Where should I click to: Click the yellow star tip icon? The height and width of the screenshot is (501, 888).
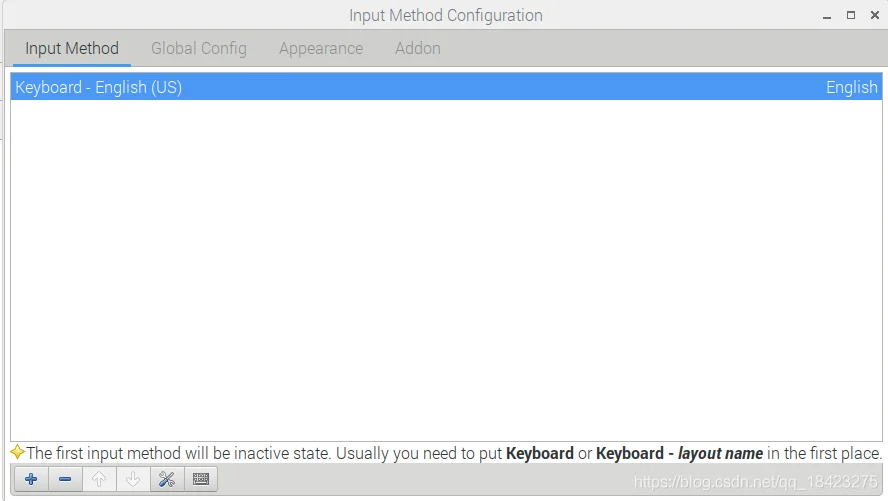[17, 452]
